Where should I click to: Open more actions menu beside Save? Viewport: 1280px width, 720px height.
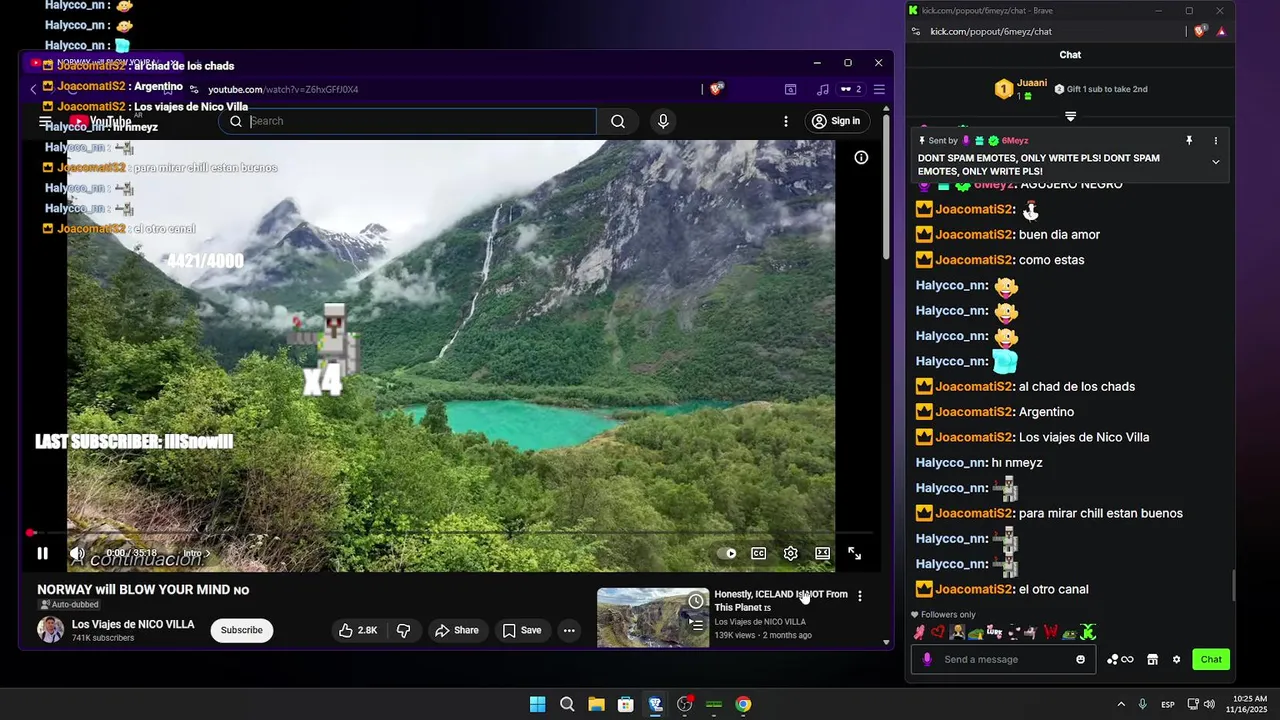(569, 630)
